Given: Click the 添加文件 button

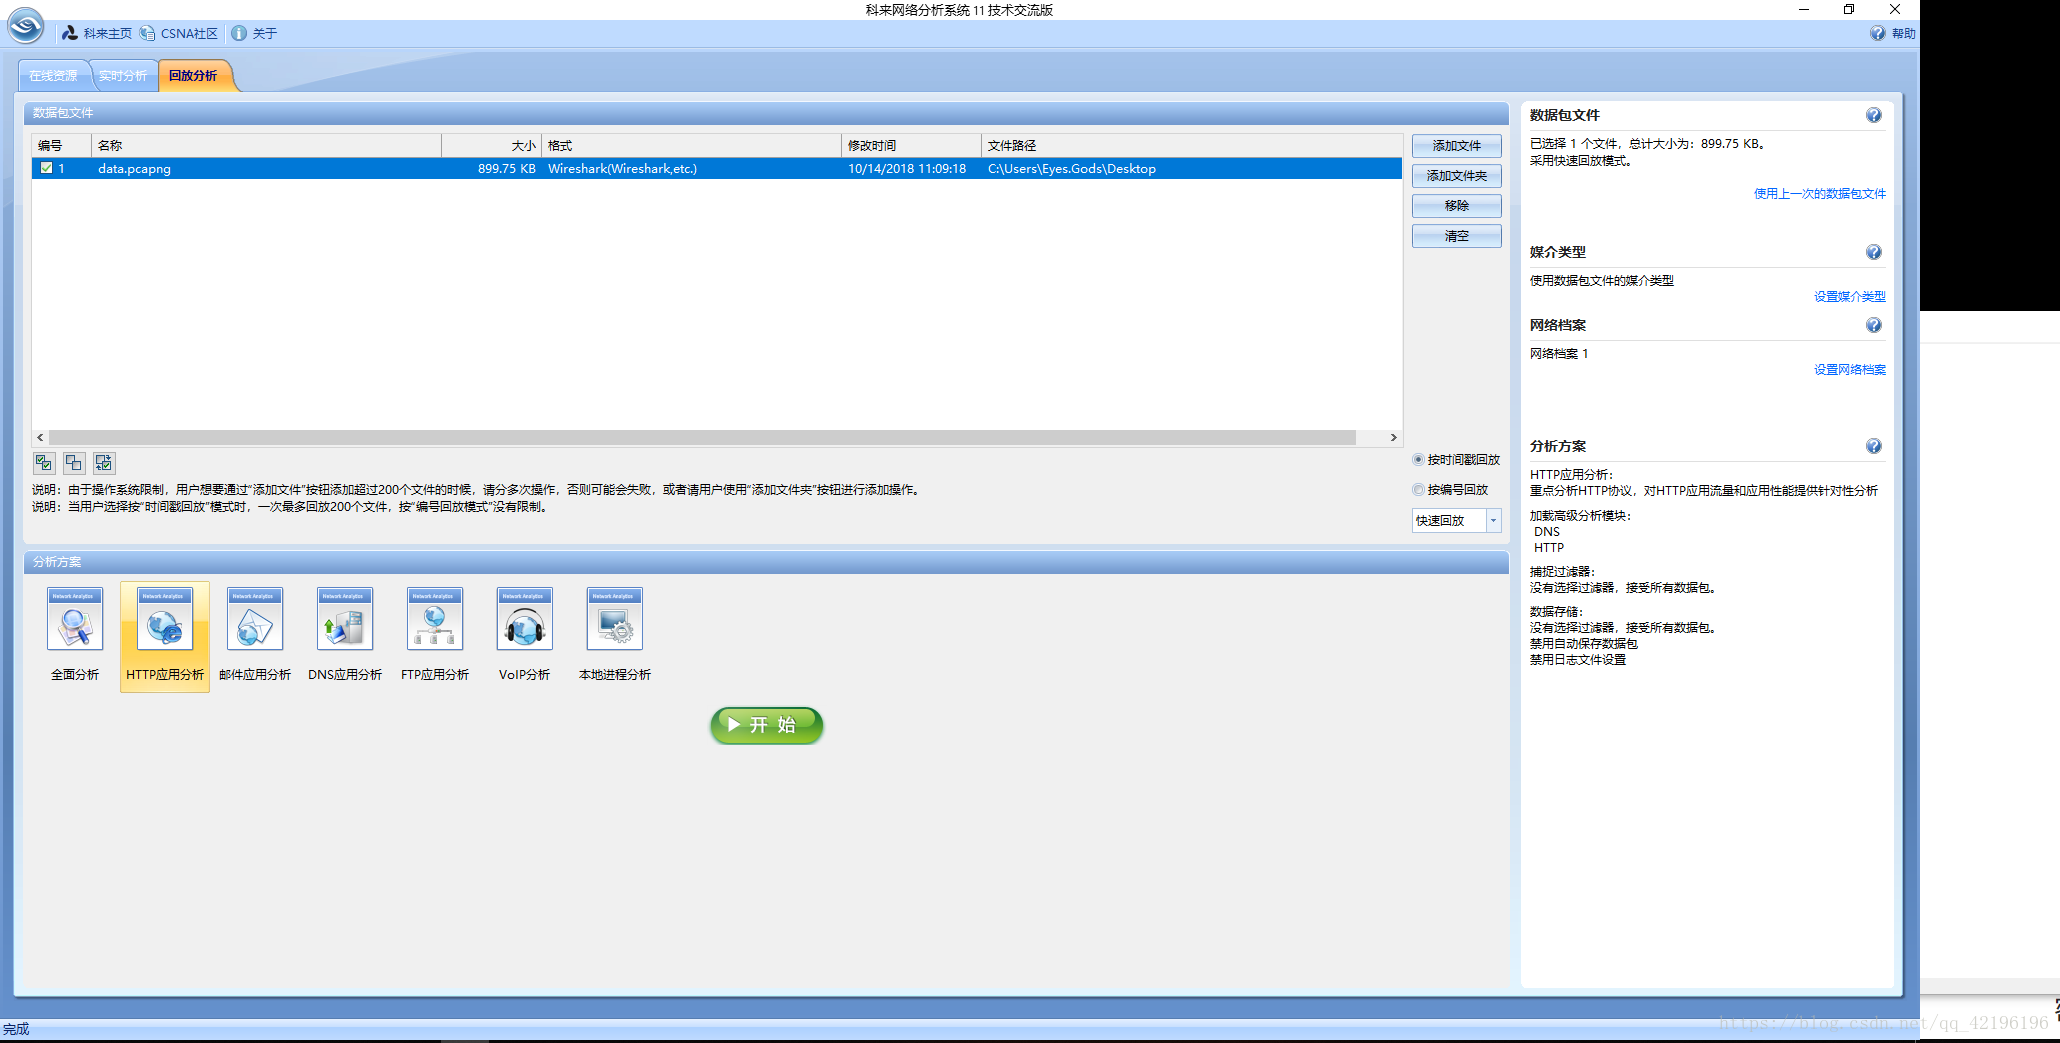Looking at the screenshot, I should coord(1456,146).
